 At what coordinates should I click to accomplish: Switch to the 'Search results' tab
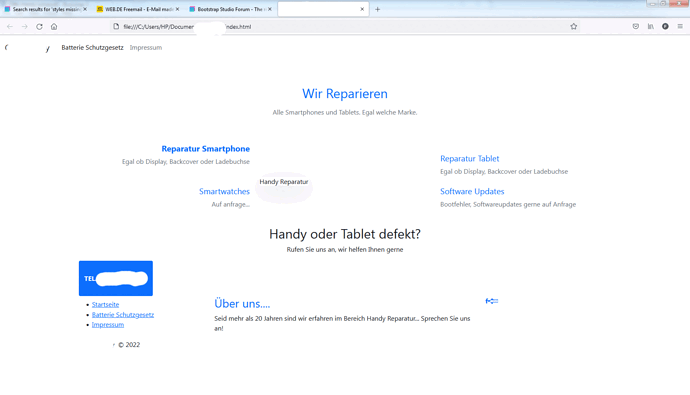pyautogui.click(x=46, y=9)
